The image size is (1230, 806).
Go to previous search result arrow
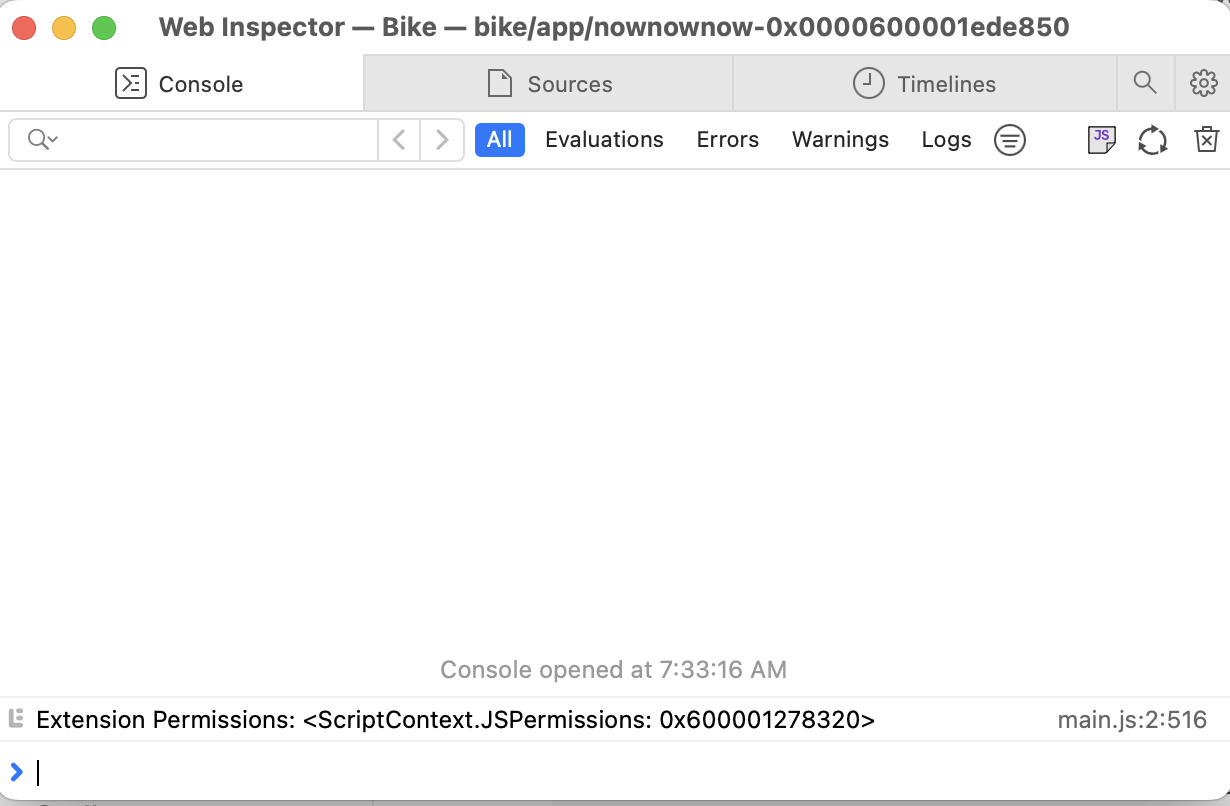[399, 140]
